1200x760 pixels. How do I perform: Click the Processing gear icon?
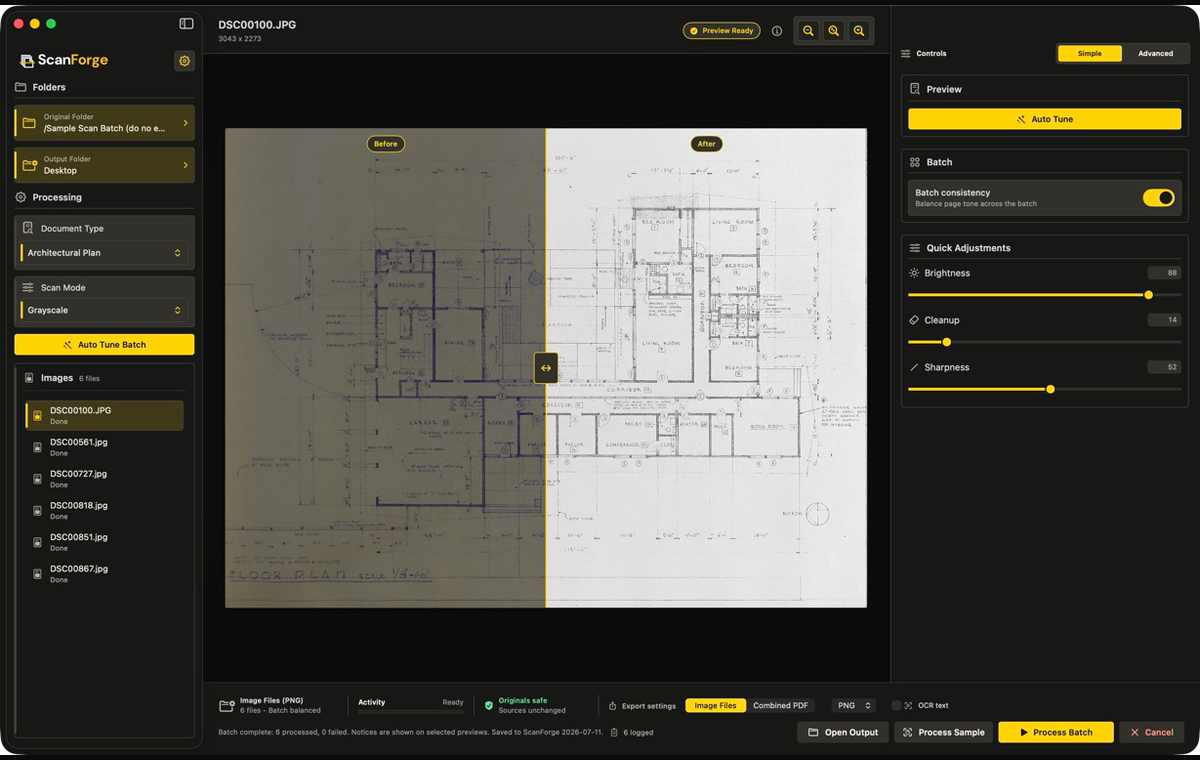(x=21, y=197)
